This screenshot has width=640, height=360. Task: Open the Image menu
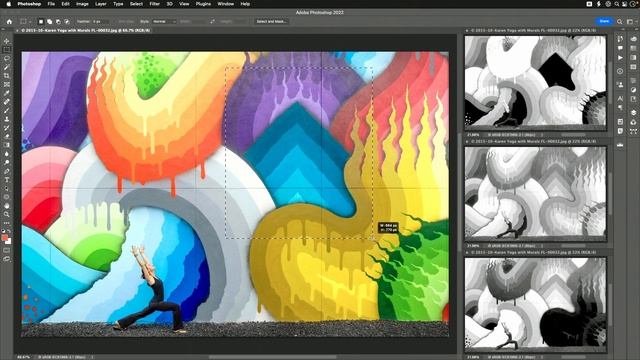(82, 4)
